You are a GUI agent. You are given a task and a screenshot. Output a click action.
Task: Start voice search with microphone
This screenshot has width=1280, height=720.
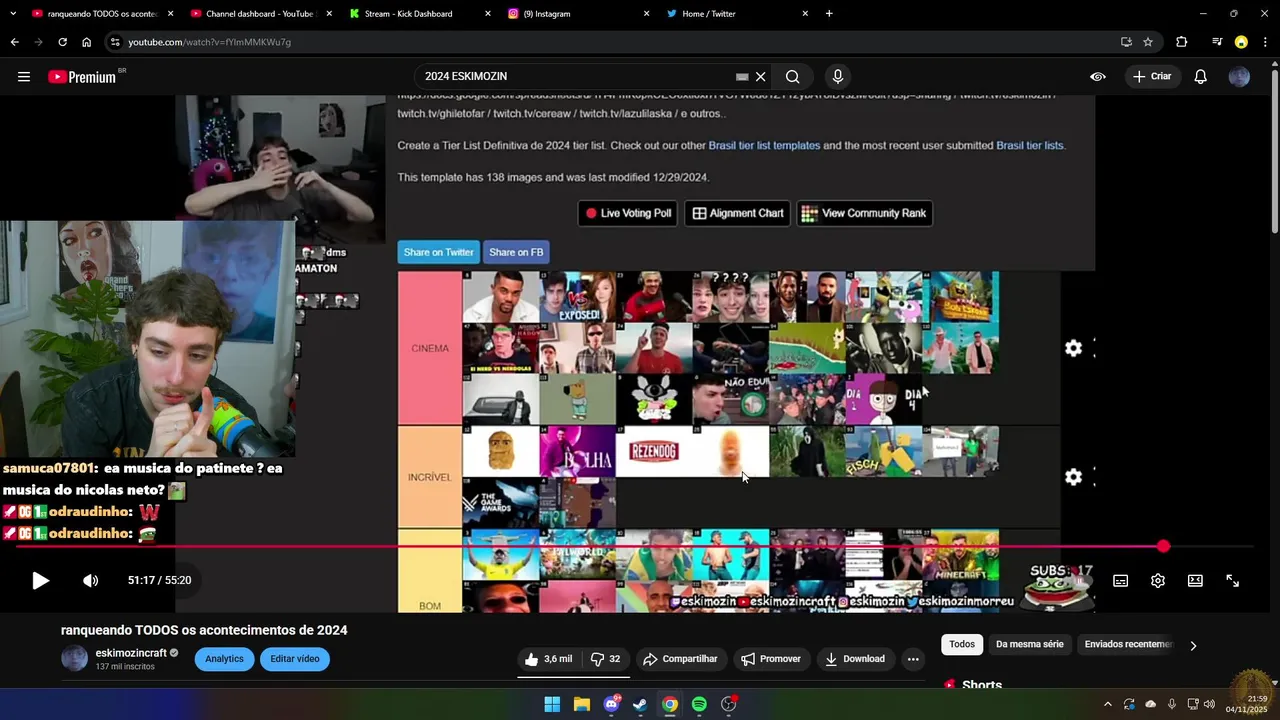coord(838,77)
